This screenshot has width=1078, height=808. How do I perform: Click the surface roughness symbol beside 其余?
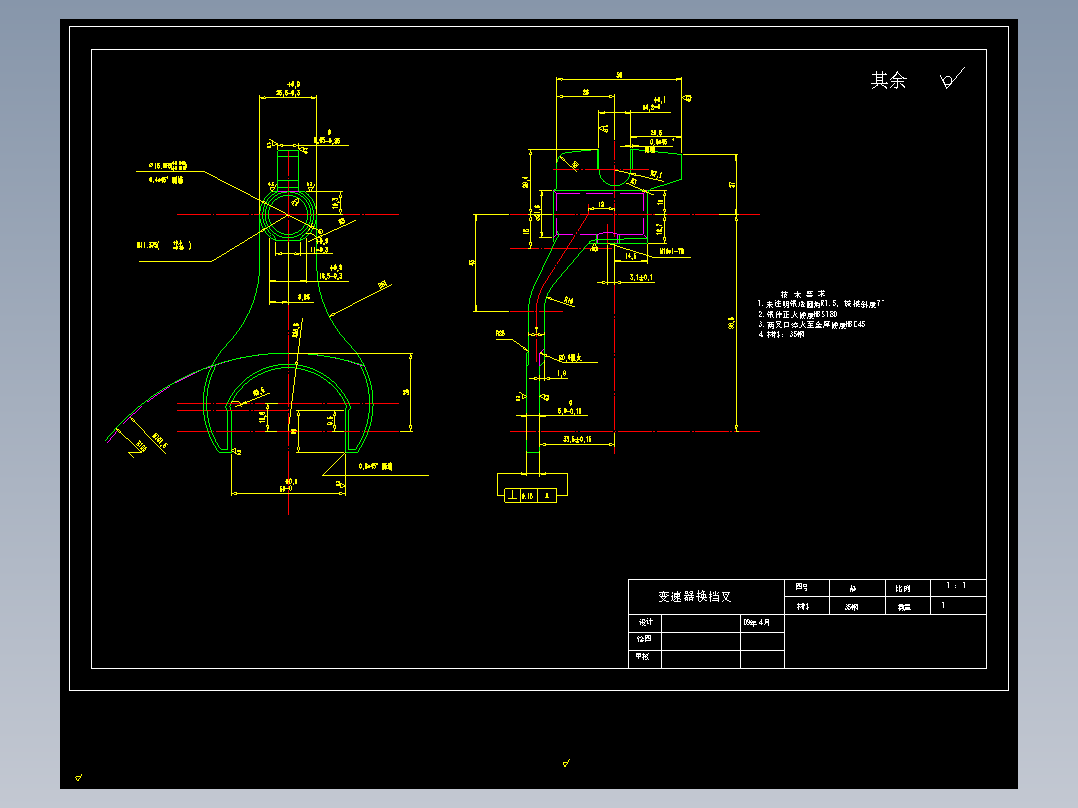pos(952,79)
